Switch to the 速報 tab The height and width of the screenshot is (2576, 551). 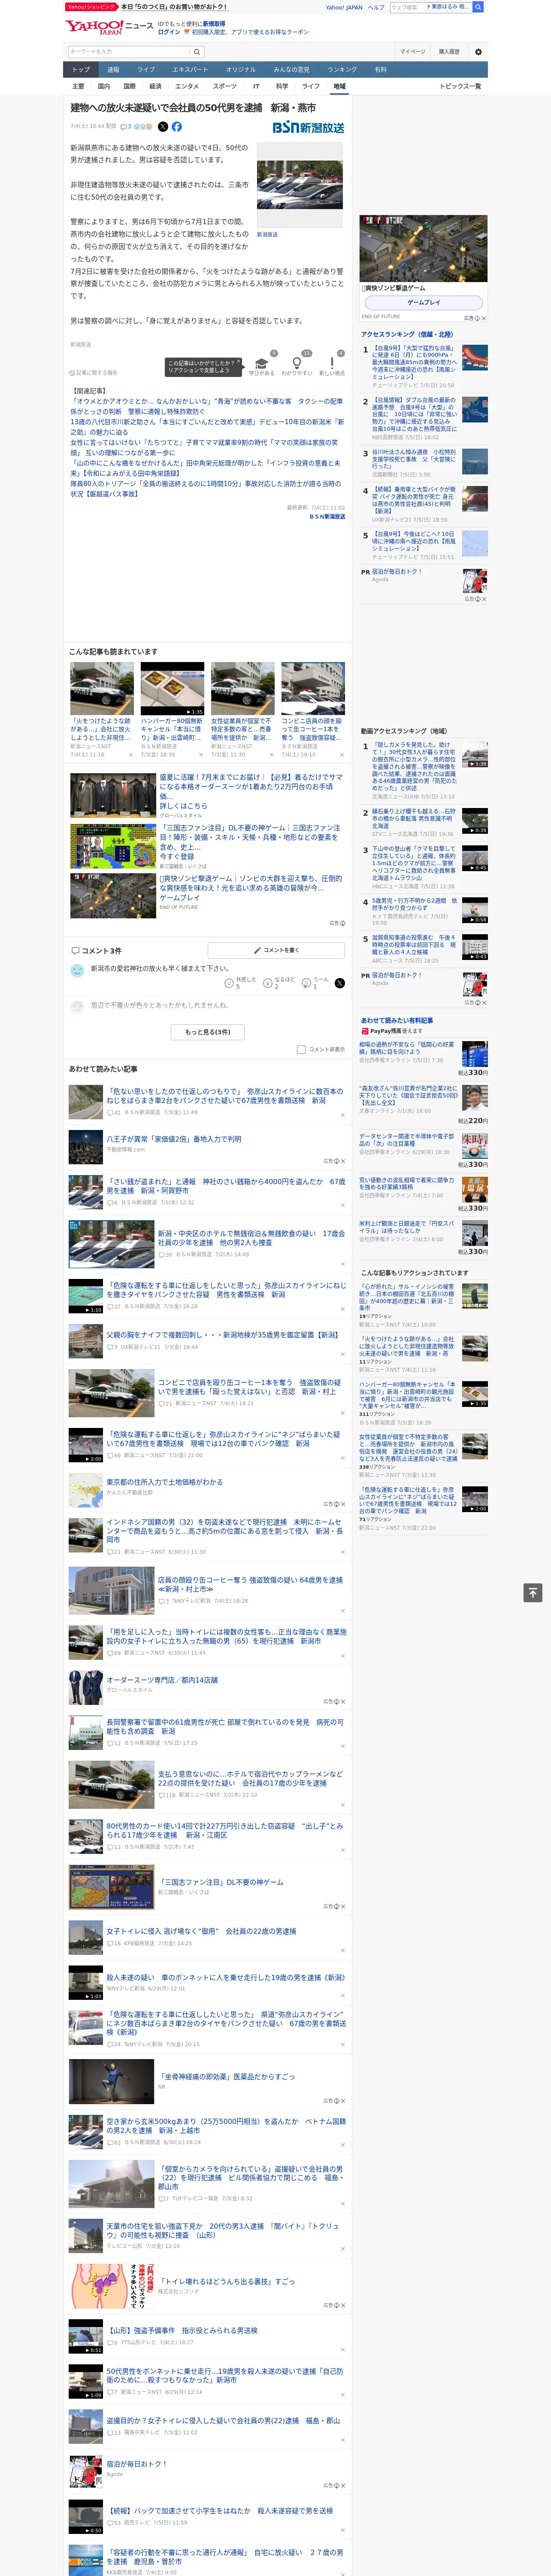point(113,70)
